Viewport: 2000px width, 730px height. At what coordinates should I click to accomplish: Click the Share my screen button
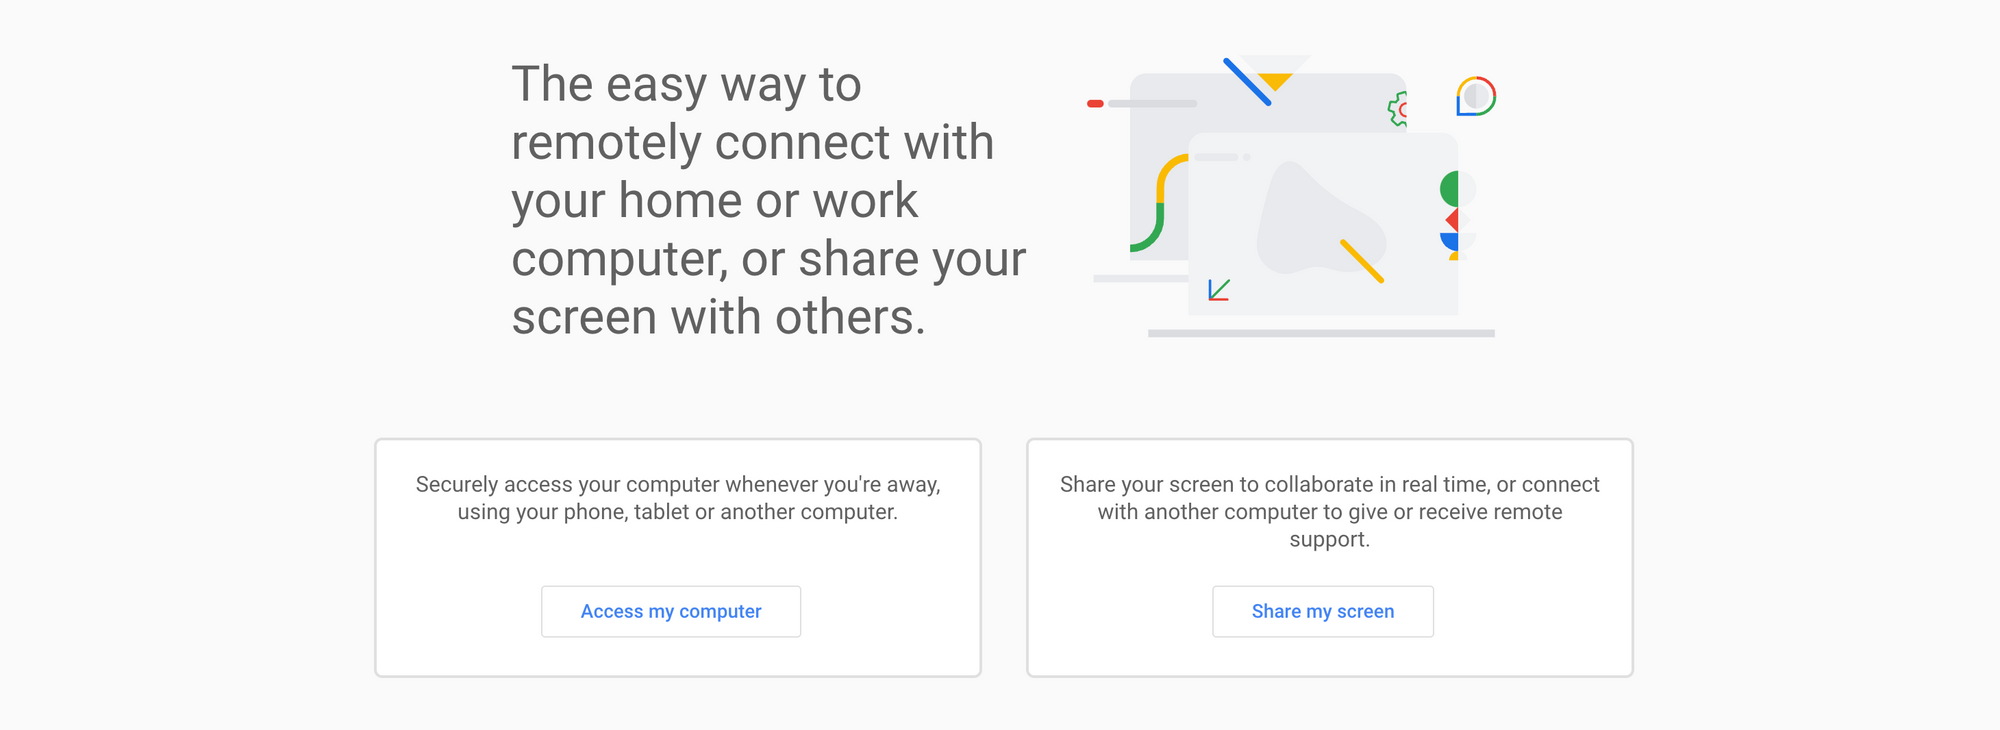coord(1322,611)
